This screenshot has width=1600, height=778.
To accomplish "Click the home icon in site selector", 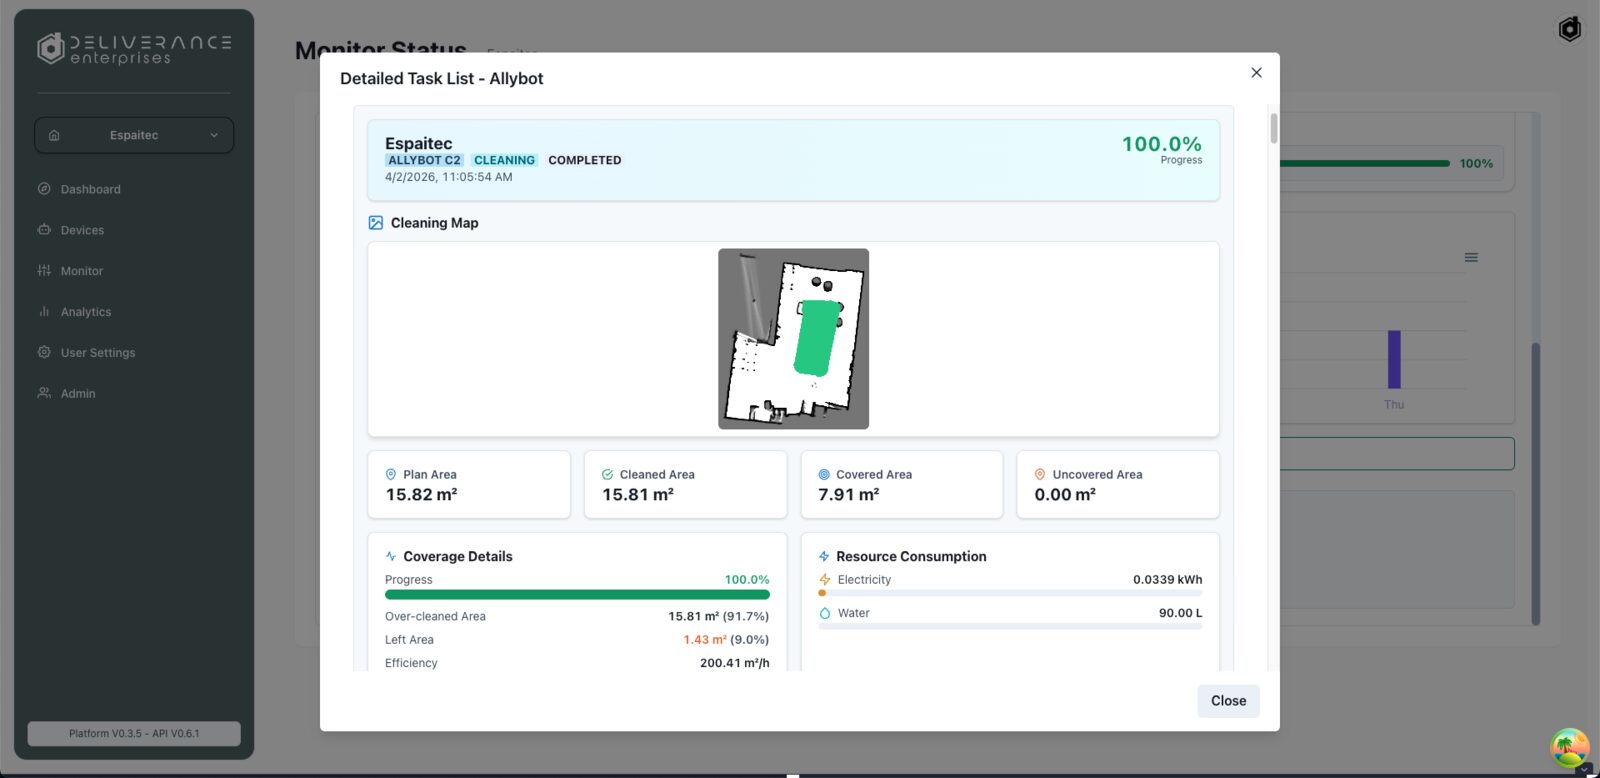I will [x=54, y=135].
